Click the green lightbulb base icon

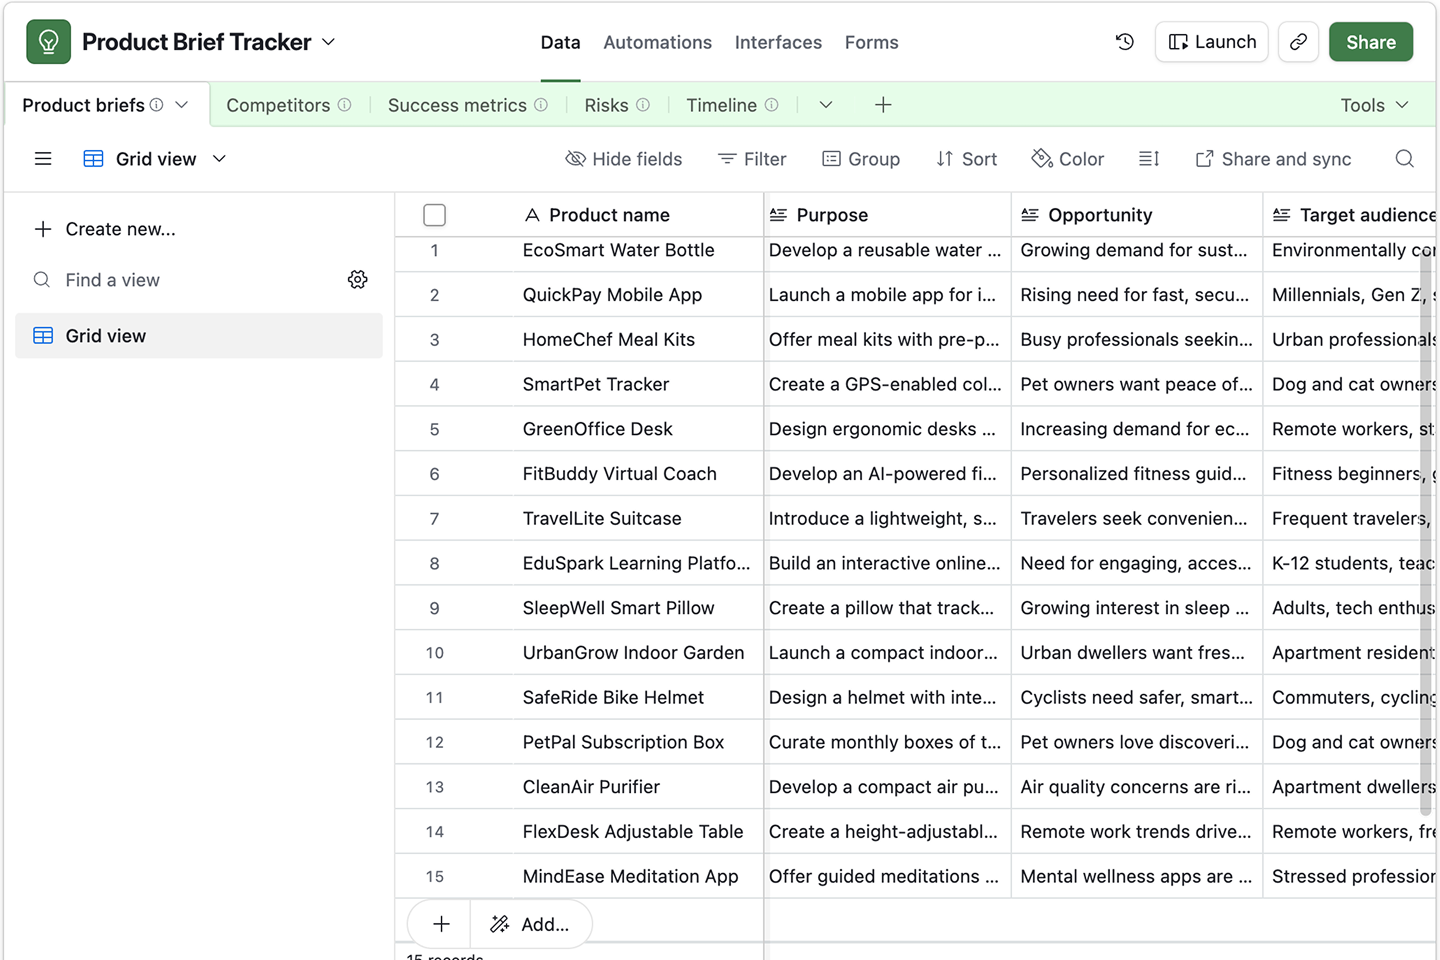tap(48, 42)
